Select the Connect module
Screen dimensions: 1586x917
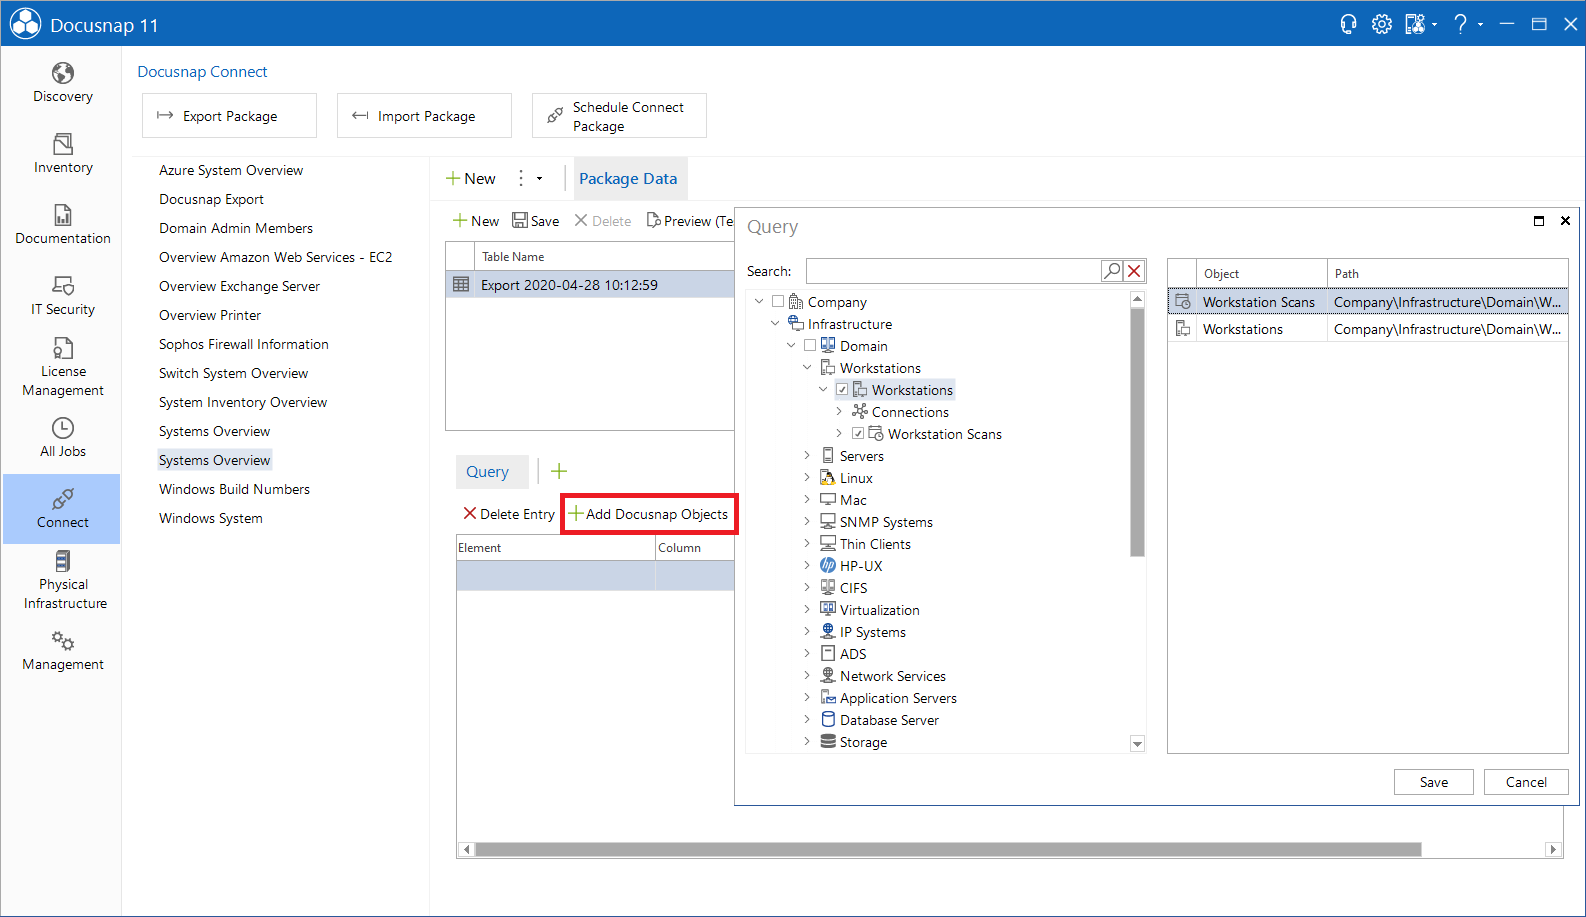pyautogui.click(x=62, y=509)
